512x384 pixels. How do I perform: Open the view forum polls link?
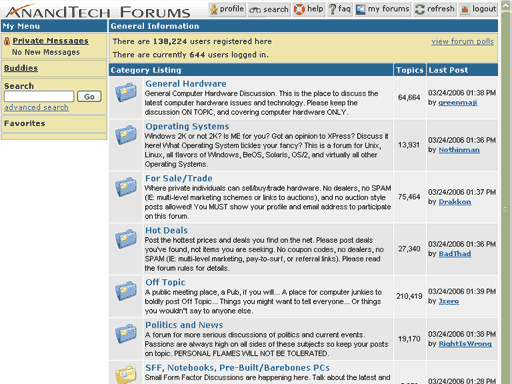pos(462,41)
